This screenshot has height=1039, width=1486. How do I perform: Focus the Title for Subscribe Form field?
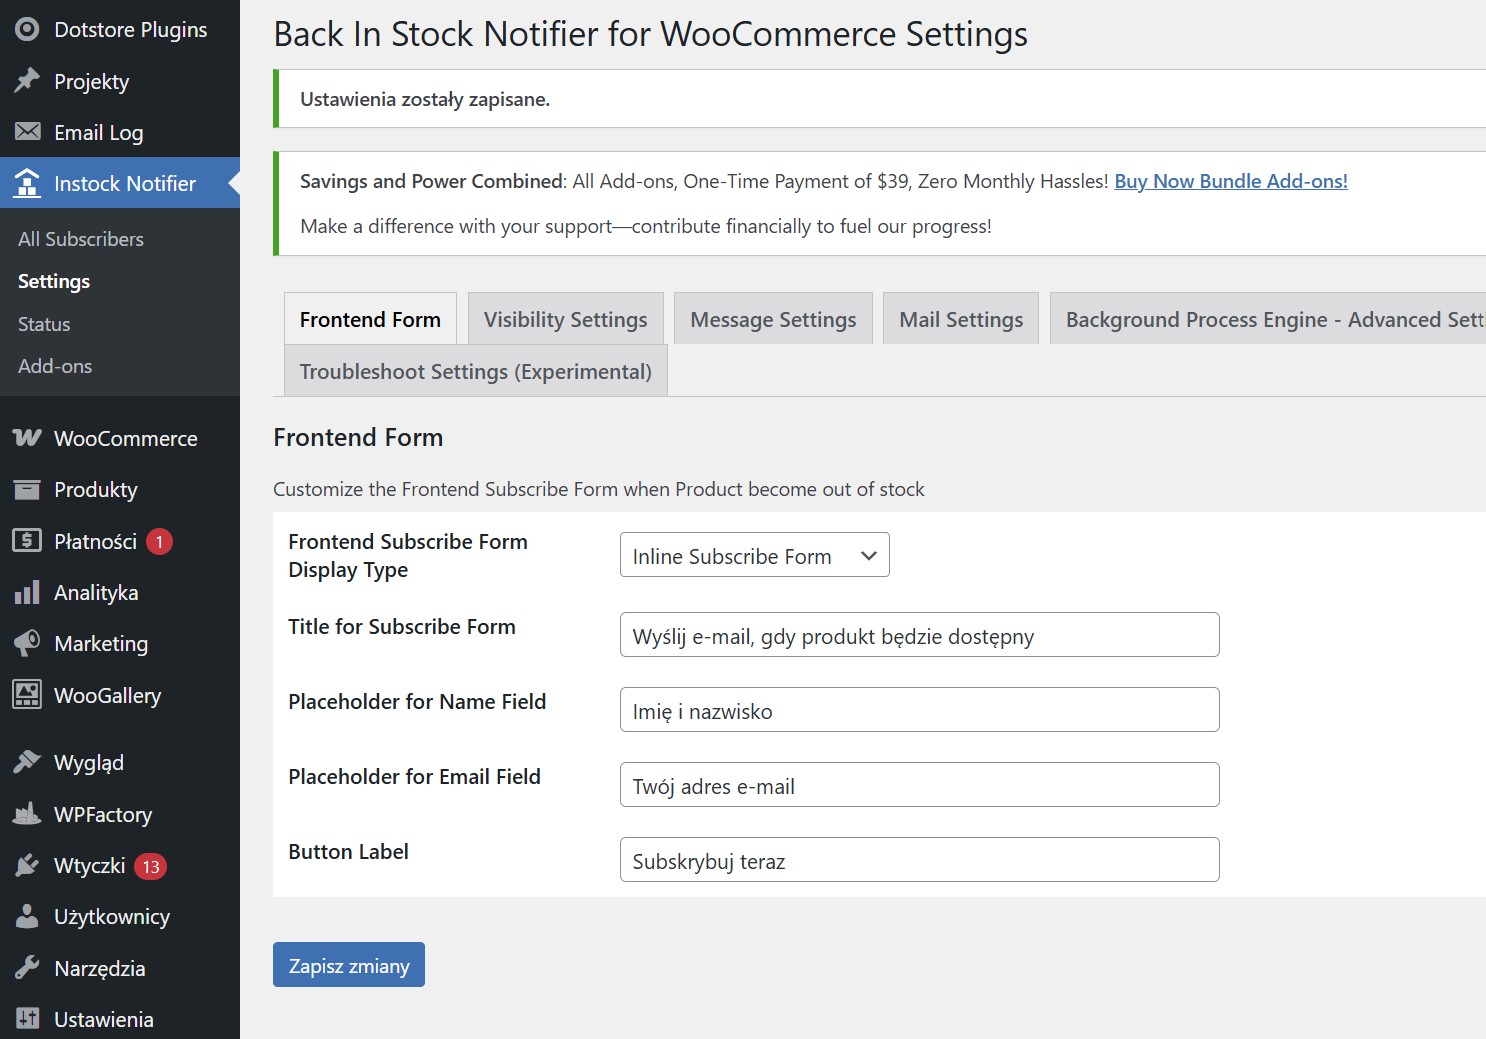(x=919, y=635)
